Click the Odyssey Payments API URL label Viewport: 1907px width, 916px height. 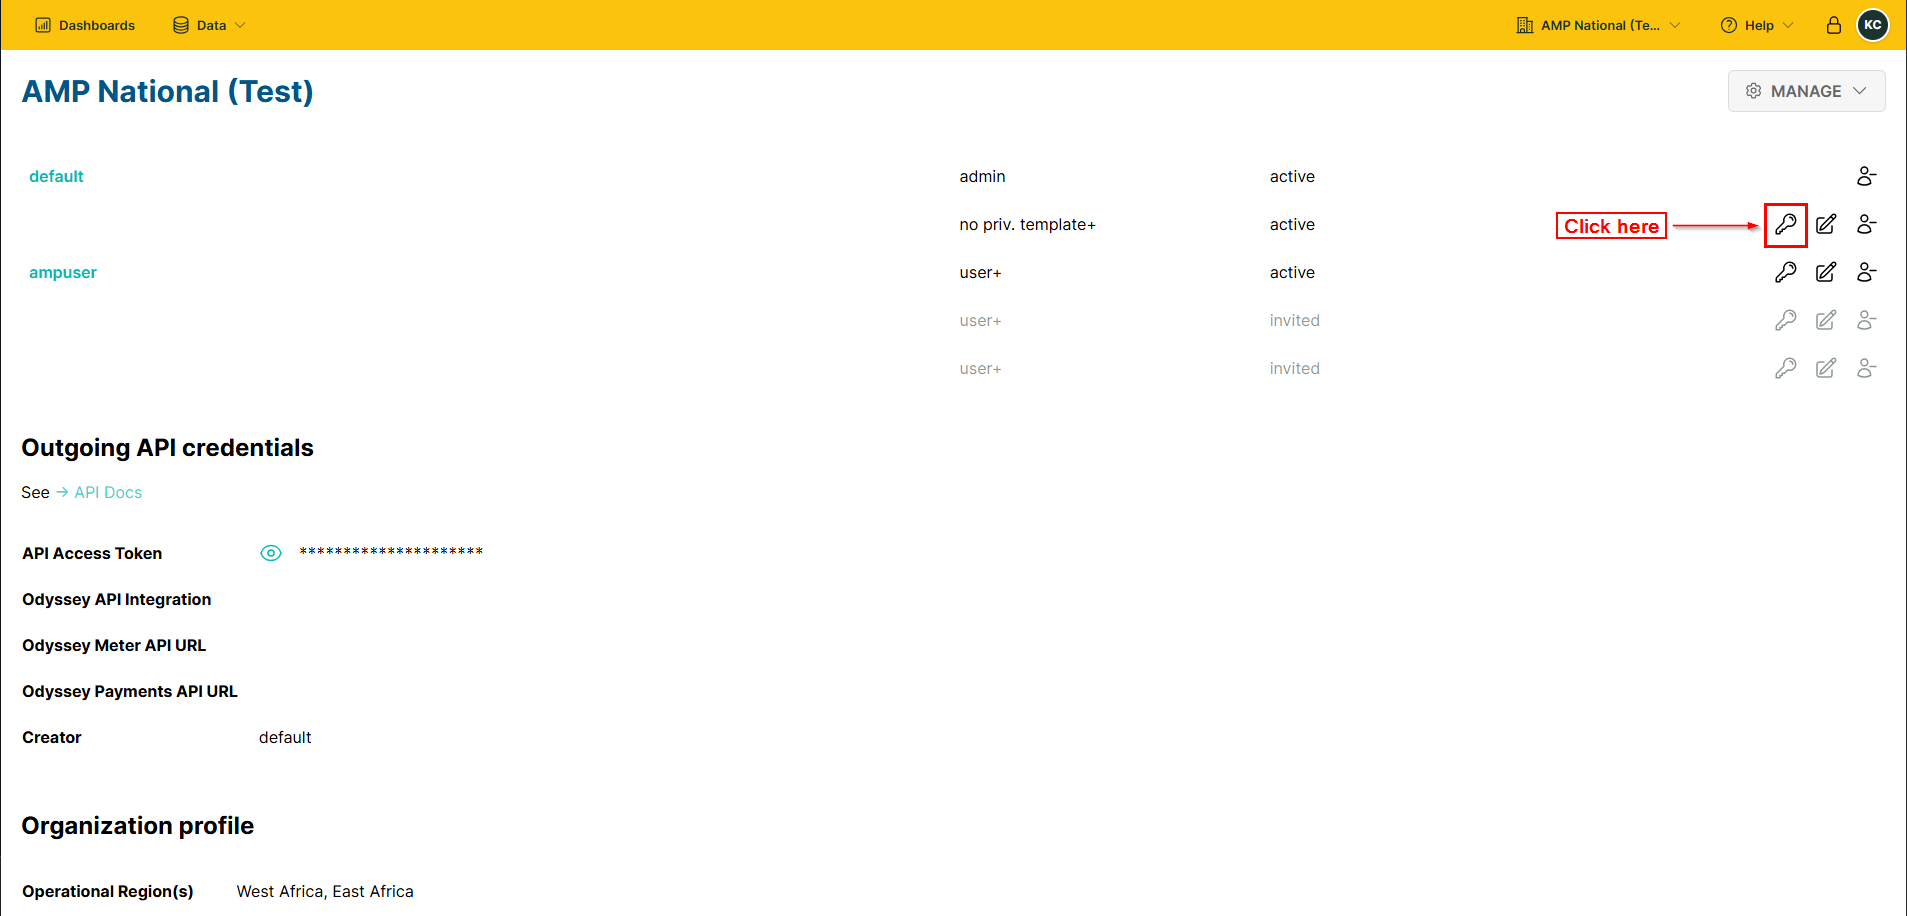coord(130,691)
